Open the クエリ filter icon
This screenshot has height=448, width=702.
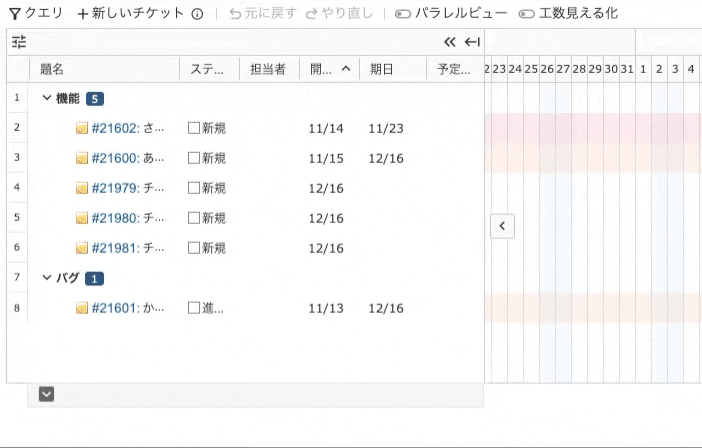pyautogui.click(x=15, y=14)
